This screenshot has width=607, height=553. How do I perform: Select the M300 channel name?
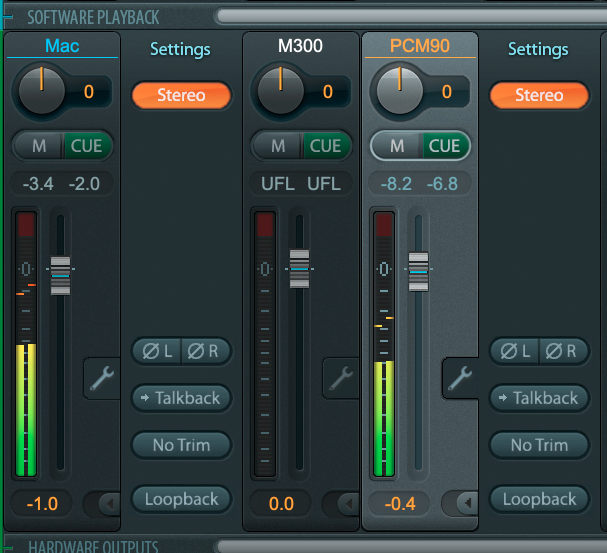pos(300,46)
